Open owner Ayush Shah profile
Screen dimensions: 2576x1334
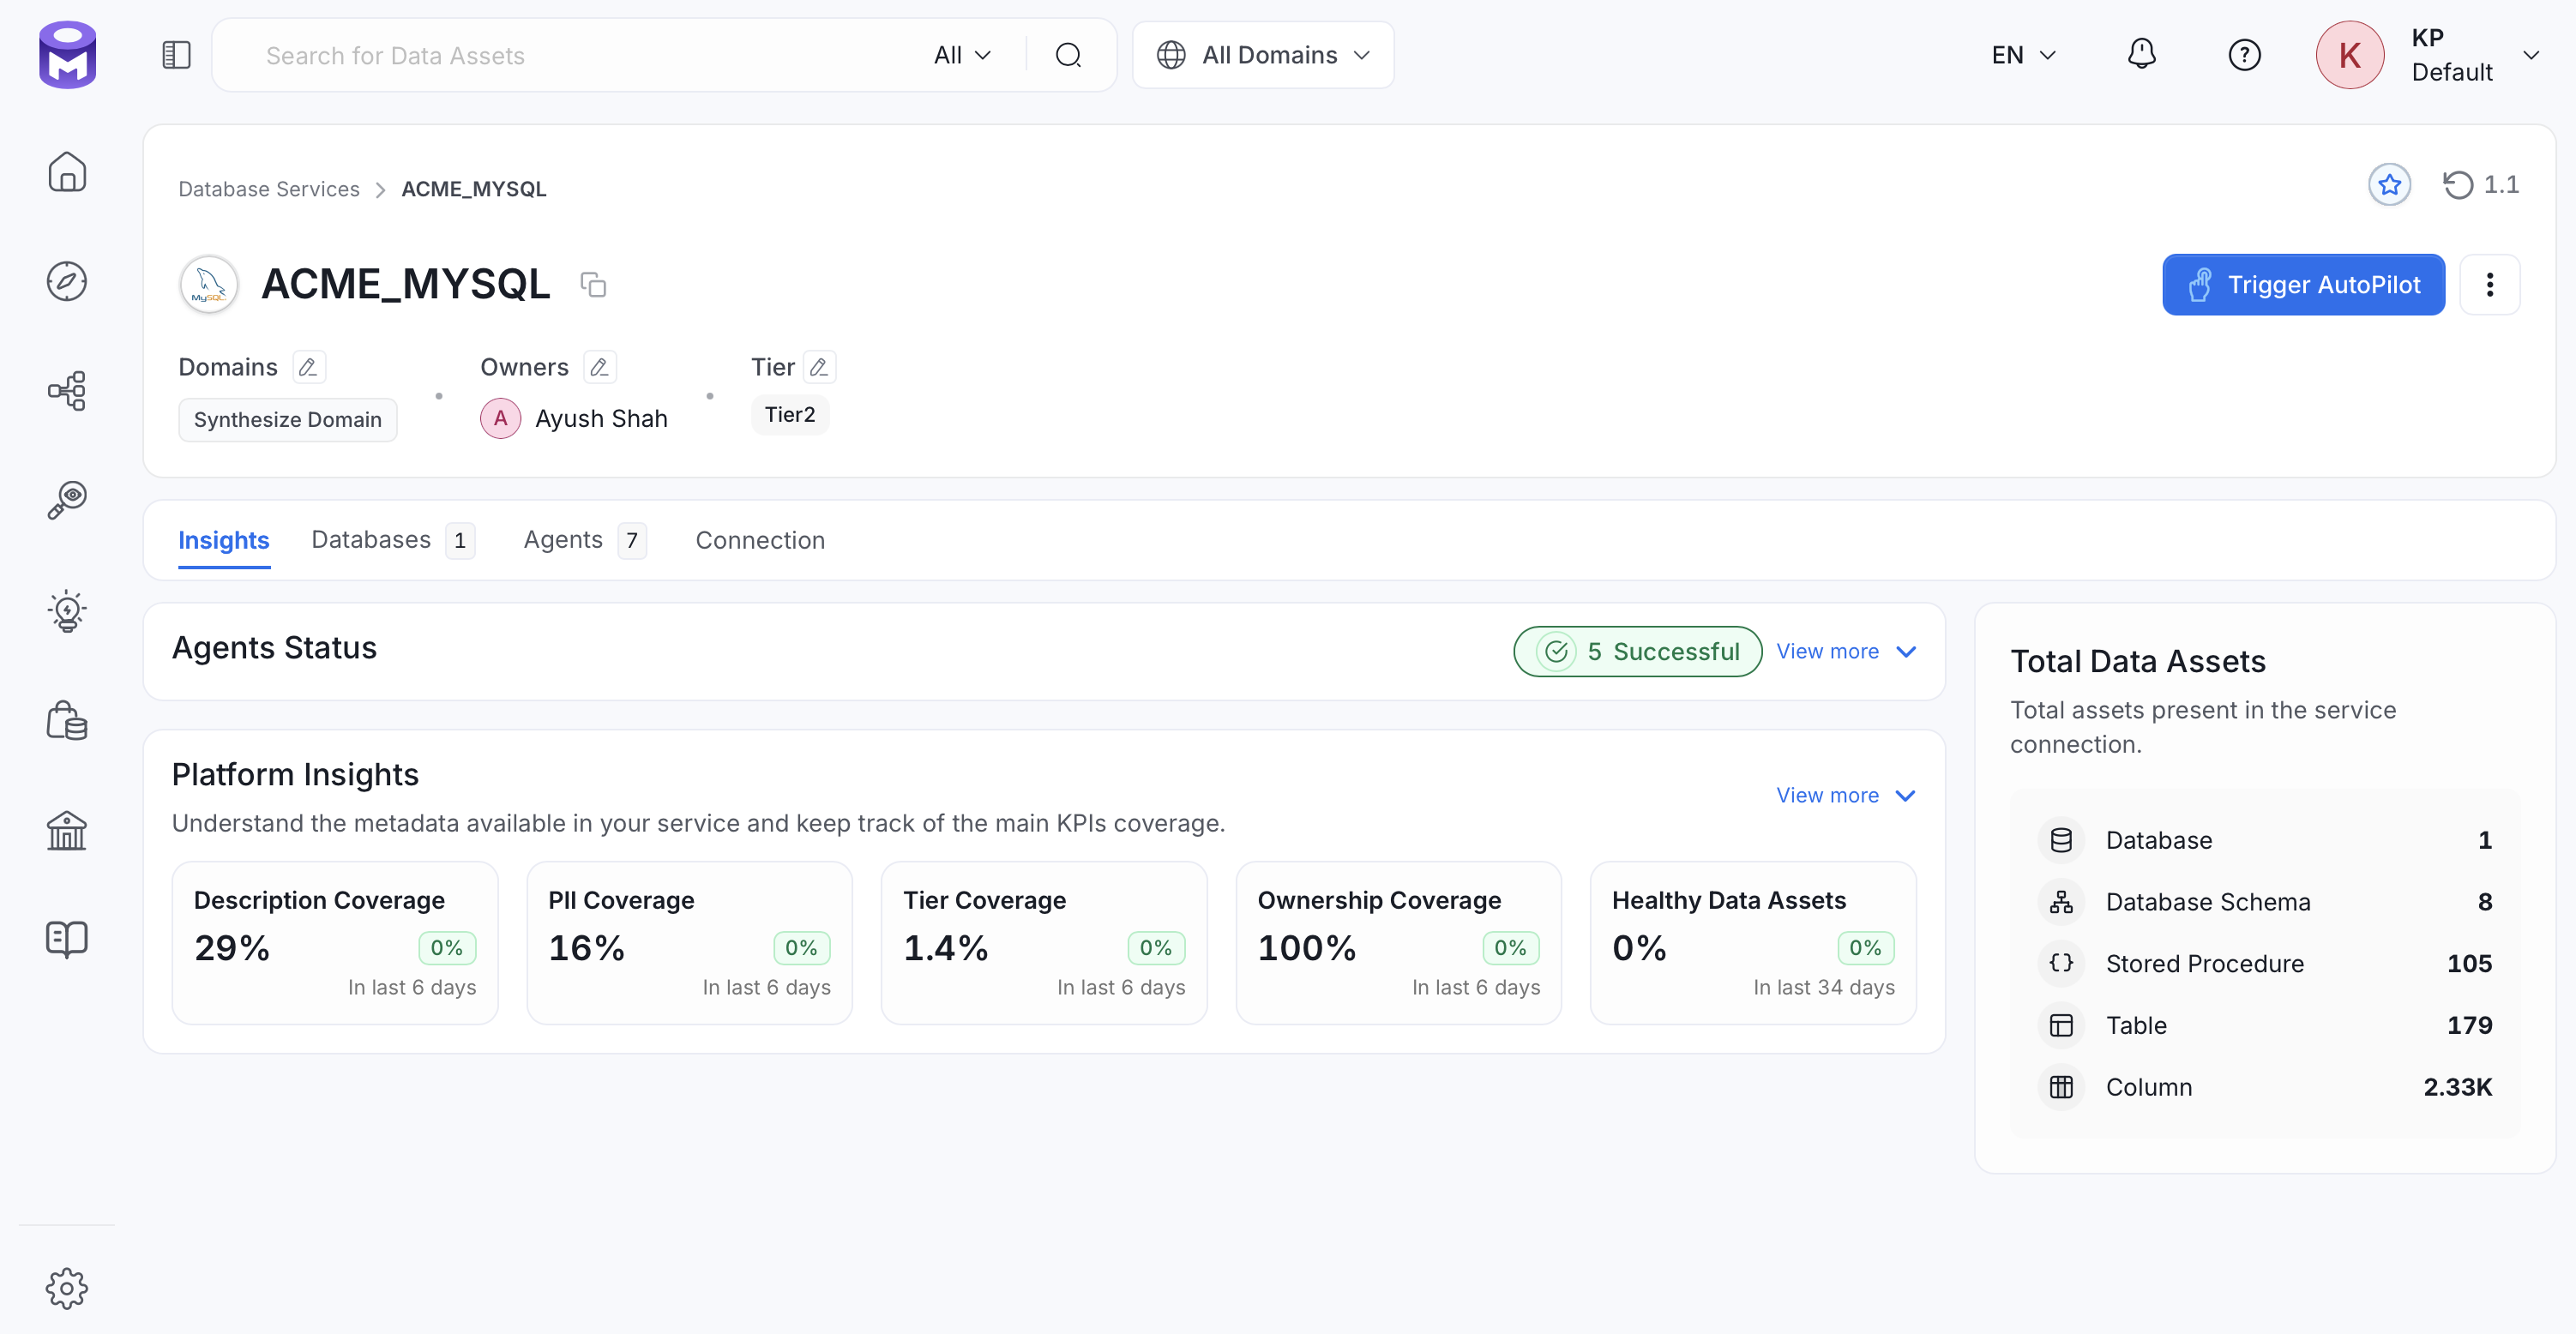(574, 418)
